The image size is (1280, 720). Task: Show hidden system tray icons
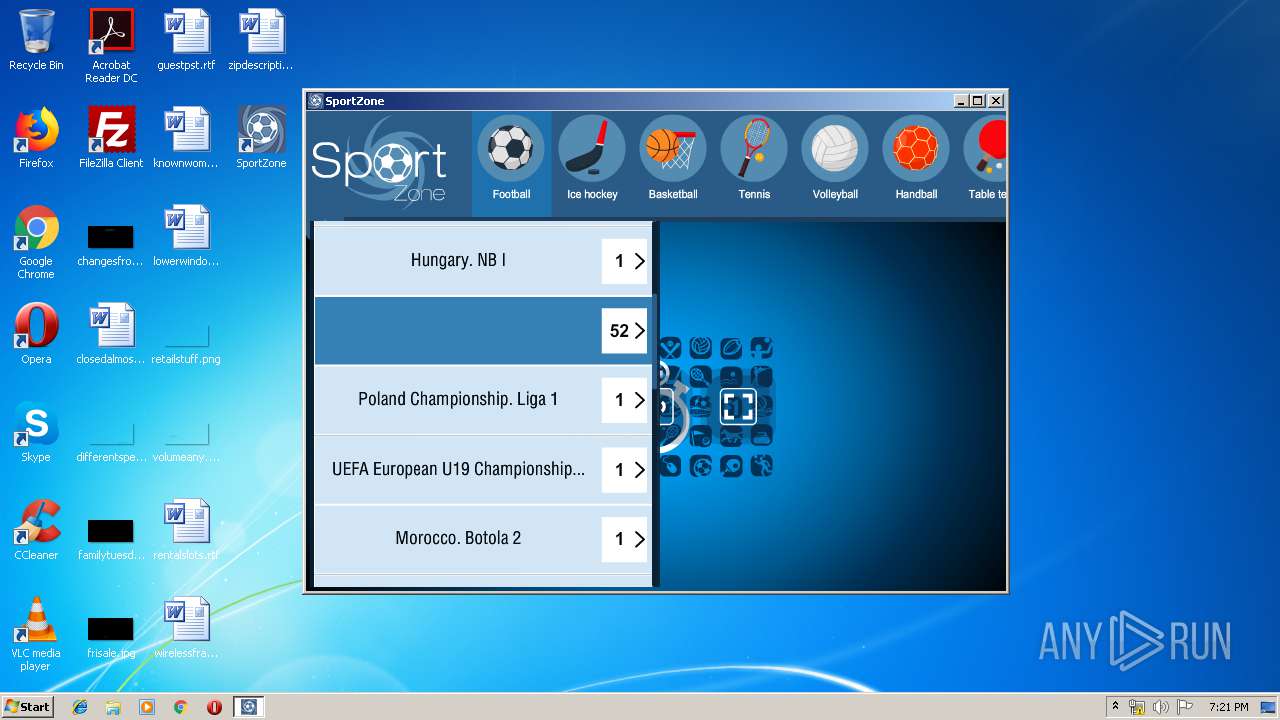(1115, 707)
